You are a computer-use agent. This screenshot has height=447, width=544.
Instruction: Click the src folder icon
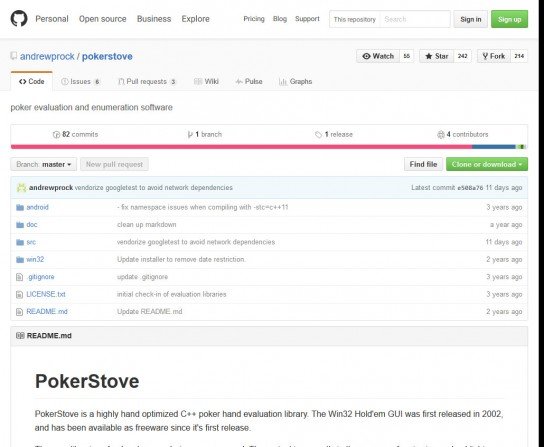20,242
